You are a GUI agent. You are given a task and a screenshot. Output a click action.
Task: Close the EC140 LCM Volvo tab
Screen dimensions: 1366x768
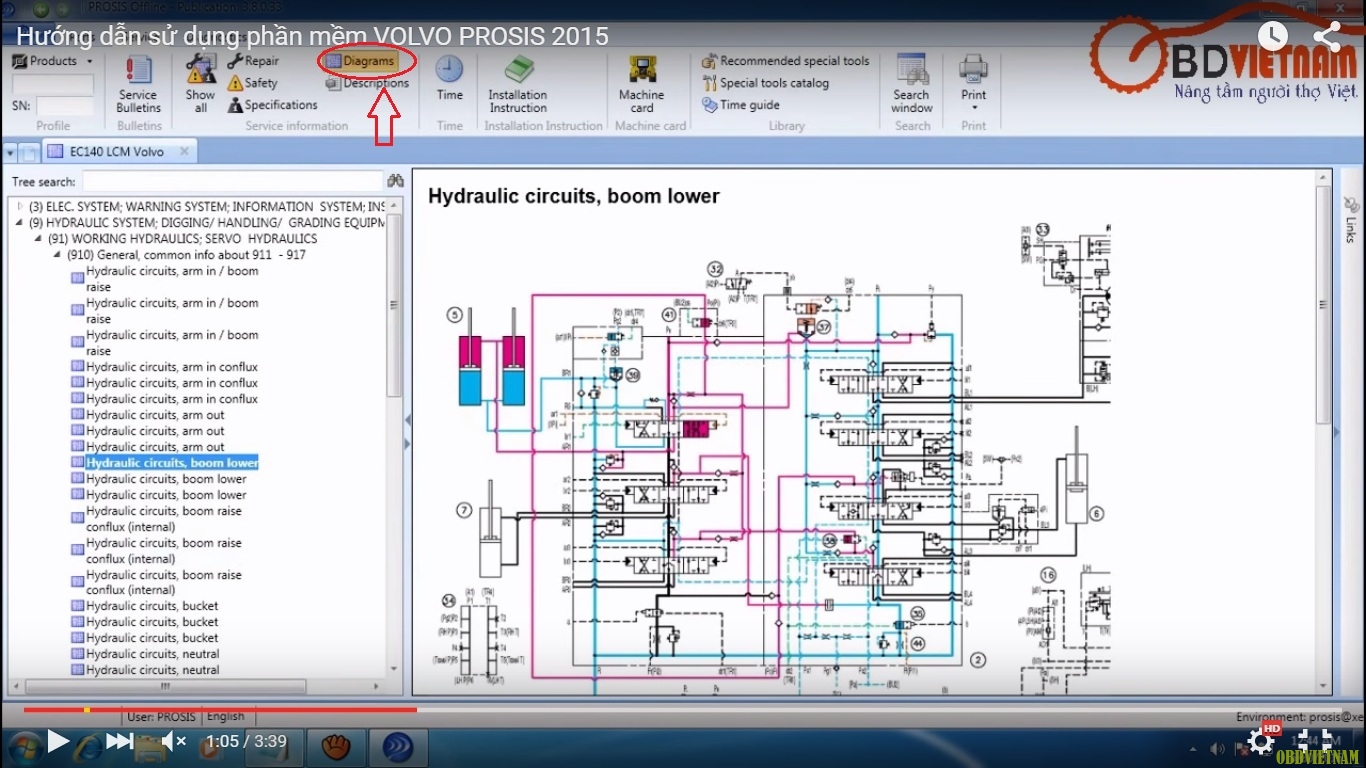tap(184, 152)
